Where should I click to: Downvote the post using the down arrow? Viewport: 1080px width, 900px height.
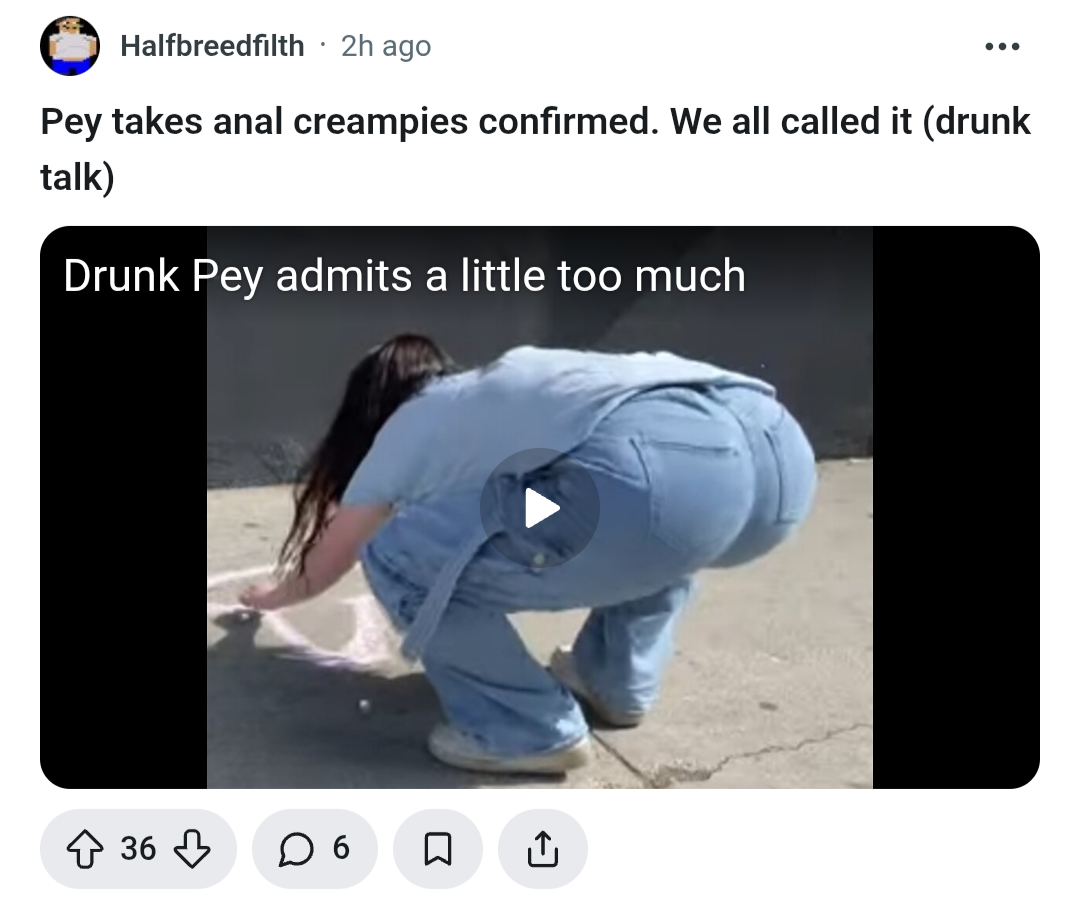point(191,848)
